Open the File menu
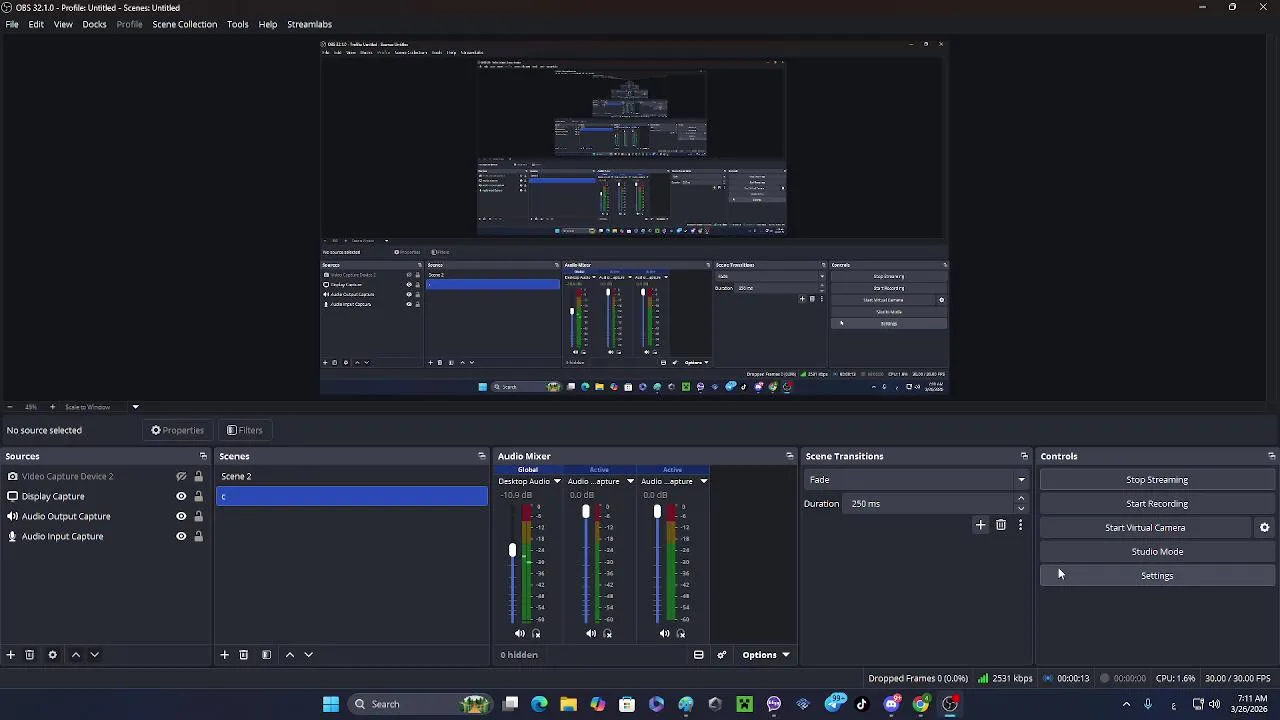This screenshot has width=1280, height=720. [x=12, y=24]
